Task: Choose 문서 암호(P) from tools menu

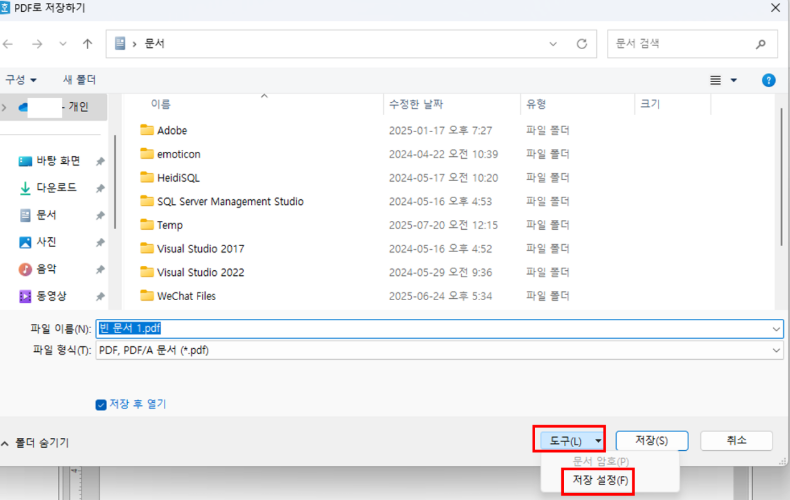Action: point(601,461)
